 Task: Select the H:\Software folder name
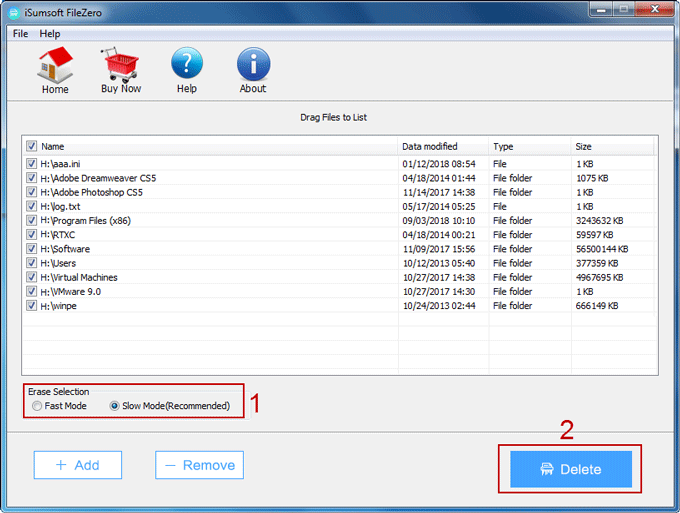point(65,249)
